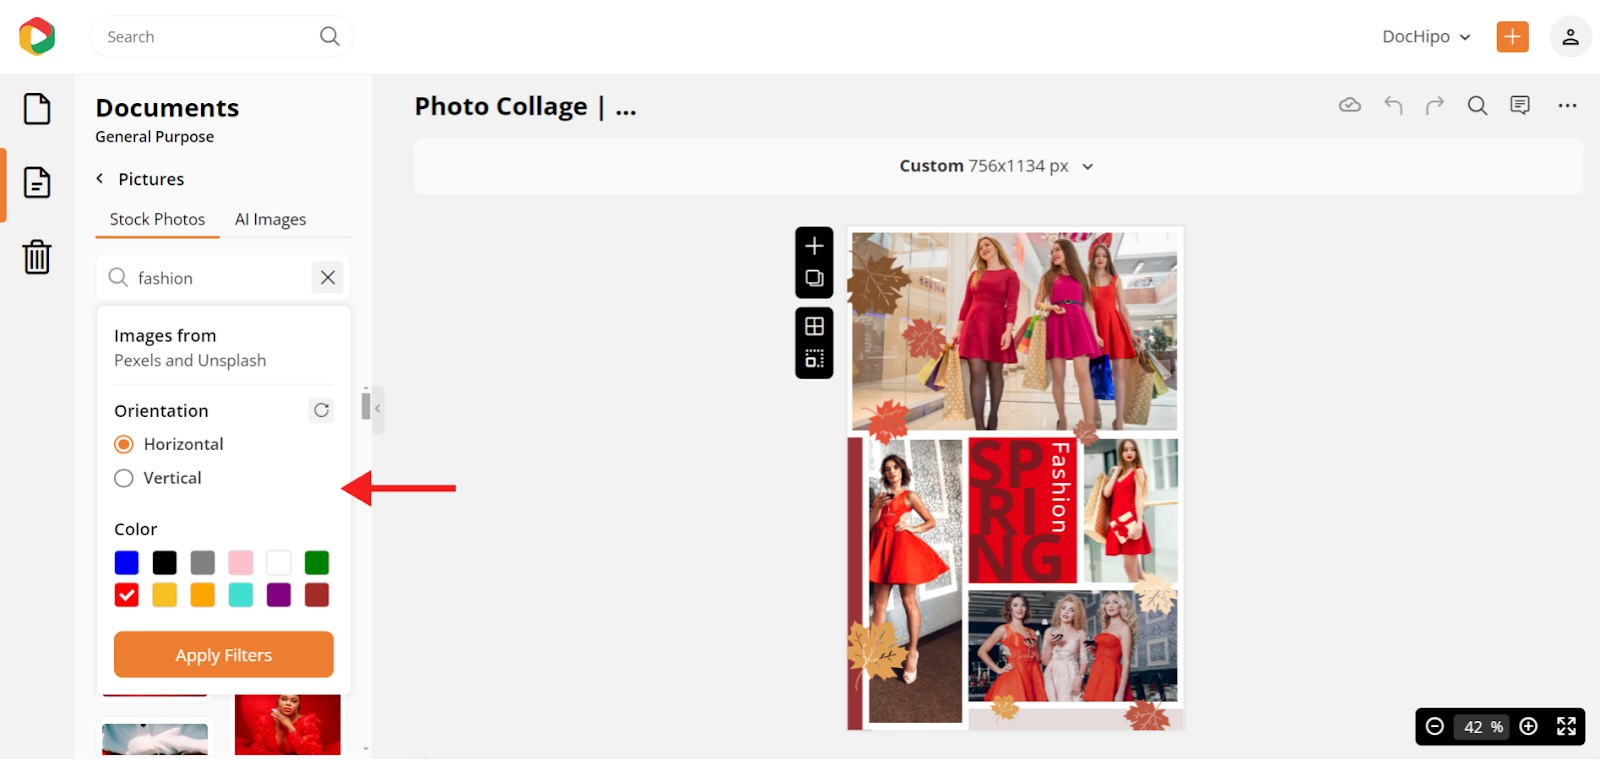Switch to the AI Images tab
The image size is (1600, 760).
(270, 219)
